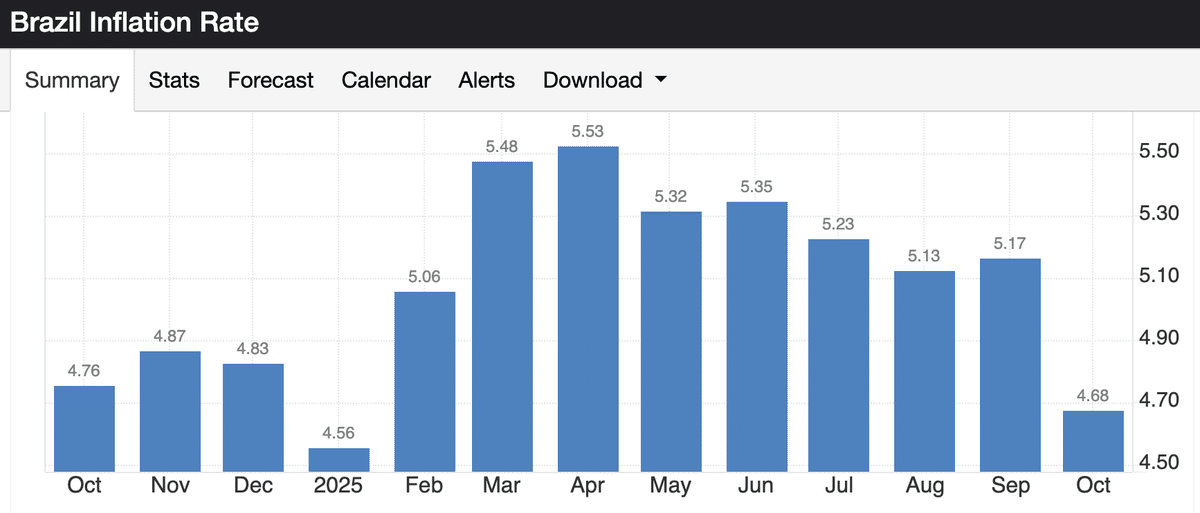Switch to the Stats tab

(x=174, y=80)
